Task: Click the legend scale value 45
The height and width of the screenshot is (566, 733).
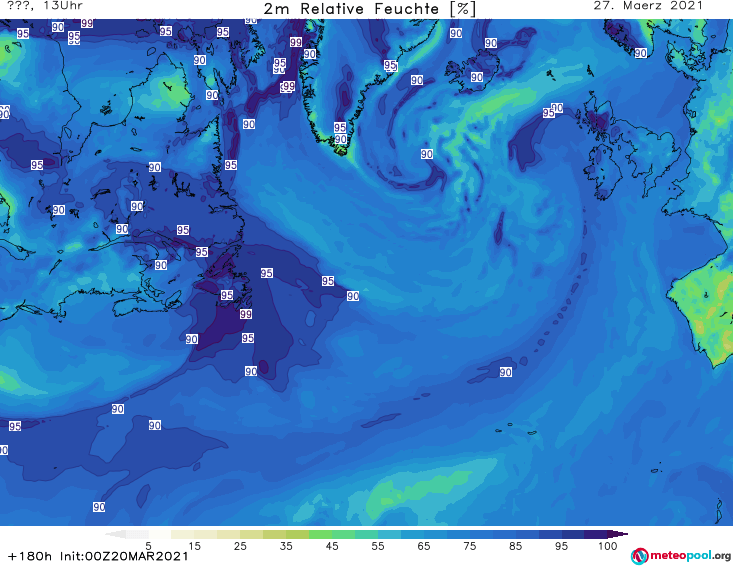Action: click(x=331, y=546)
